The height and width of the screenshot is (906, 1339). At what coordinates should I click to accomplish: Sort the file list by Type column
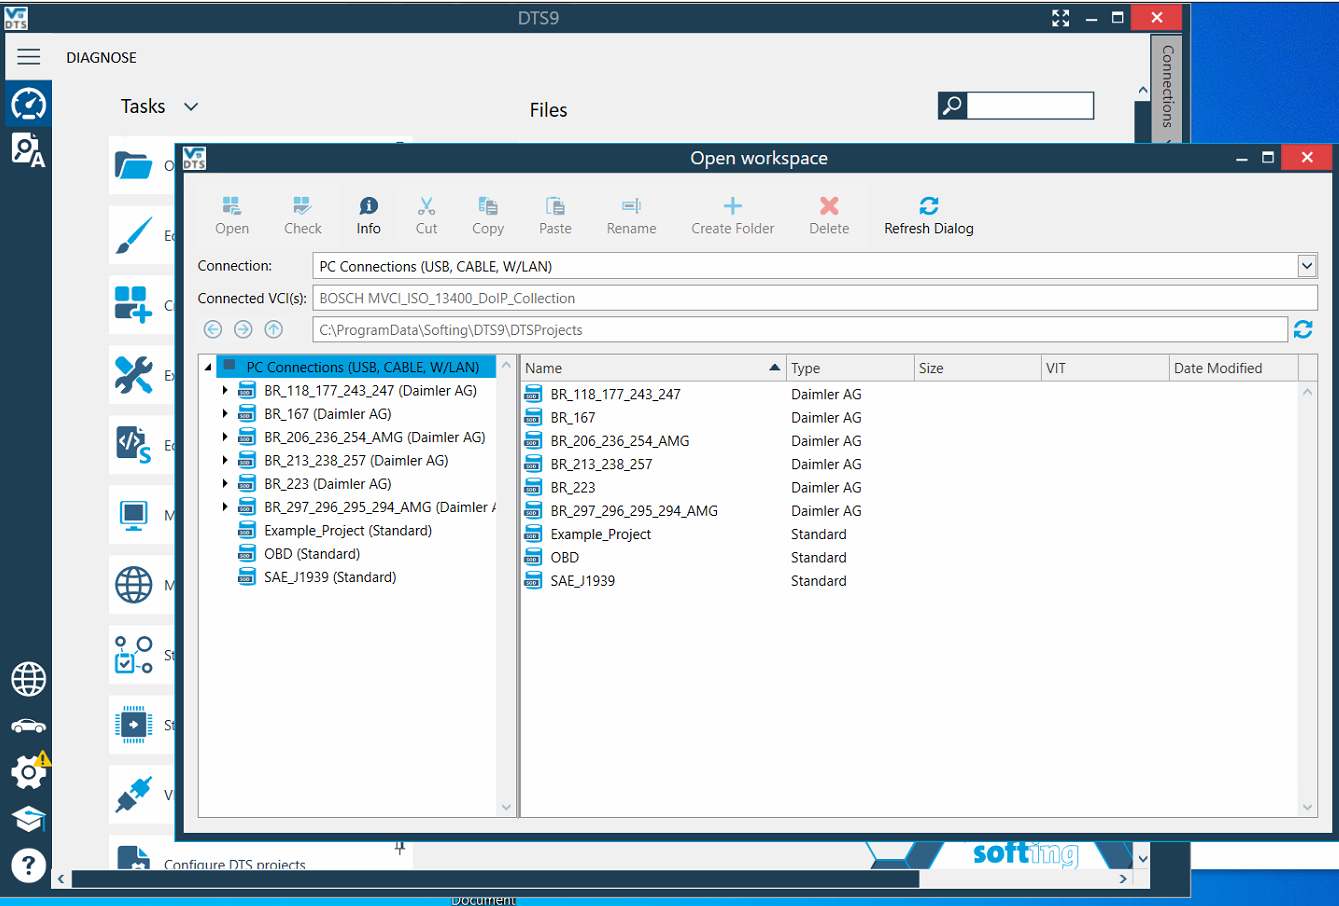(850, 368)
